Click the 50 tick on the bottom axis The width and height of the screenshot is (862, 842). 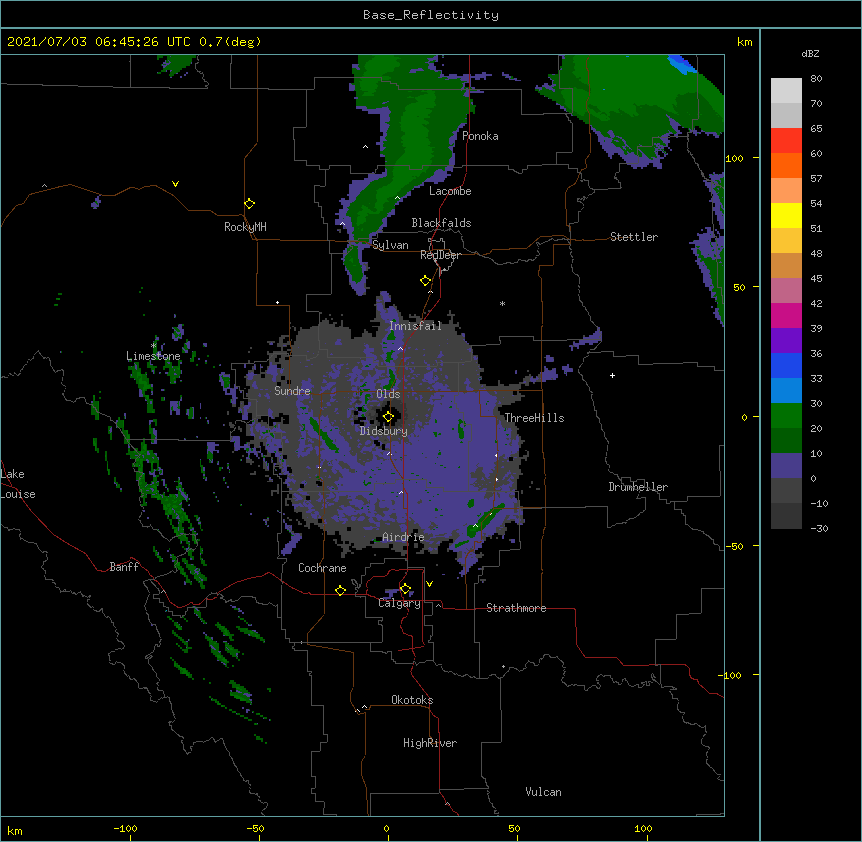[515, 828]
